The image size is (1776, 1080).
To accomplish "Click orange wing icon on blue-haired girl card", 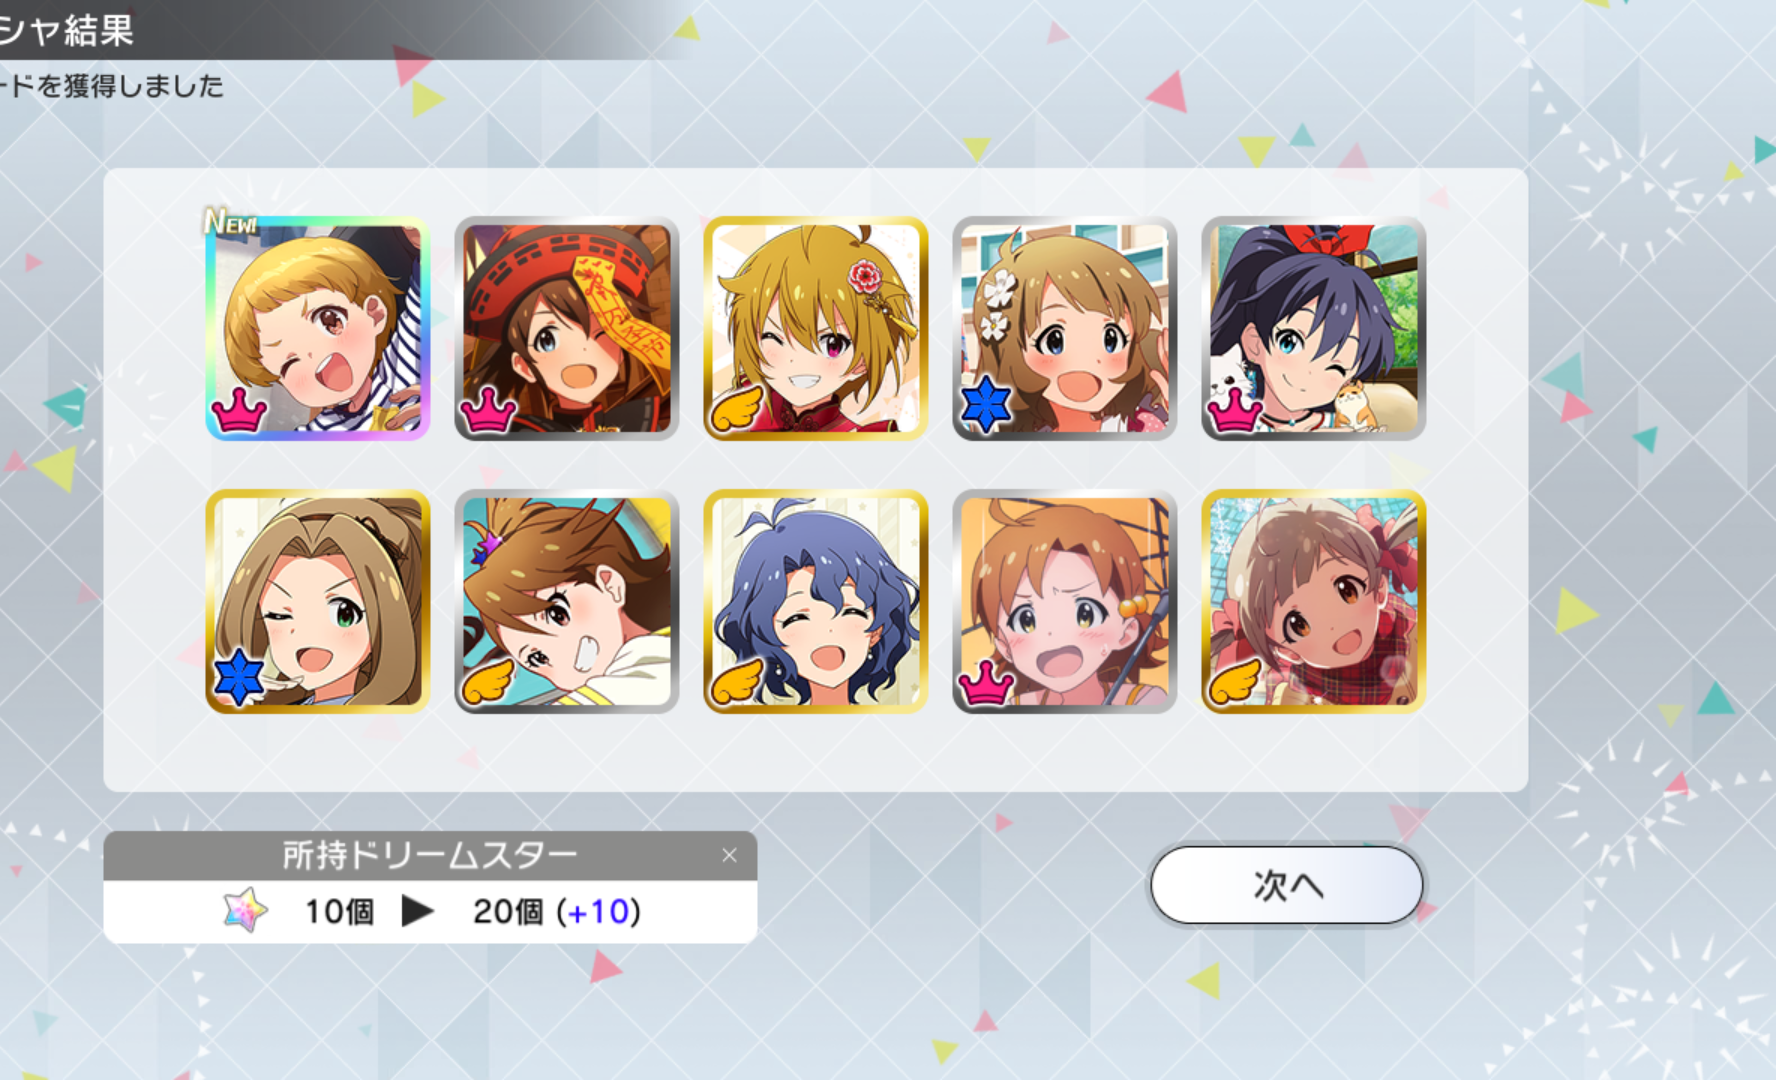I will coord(738,681).
